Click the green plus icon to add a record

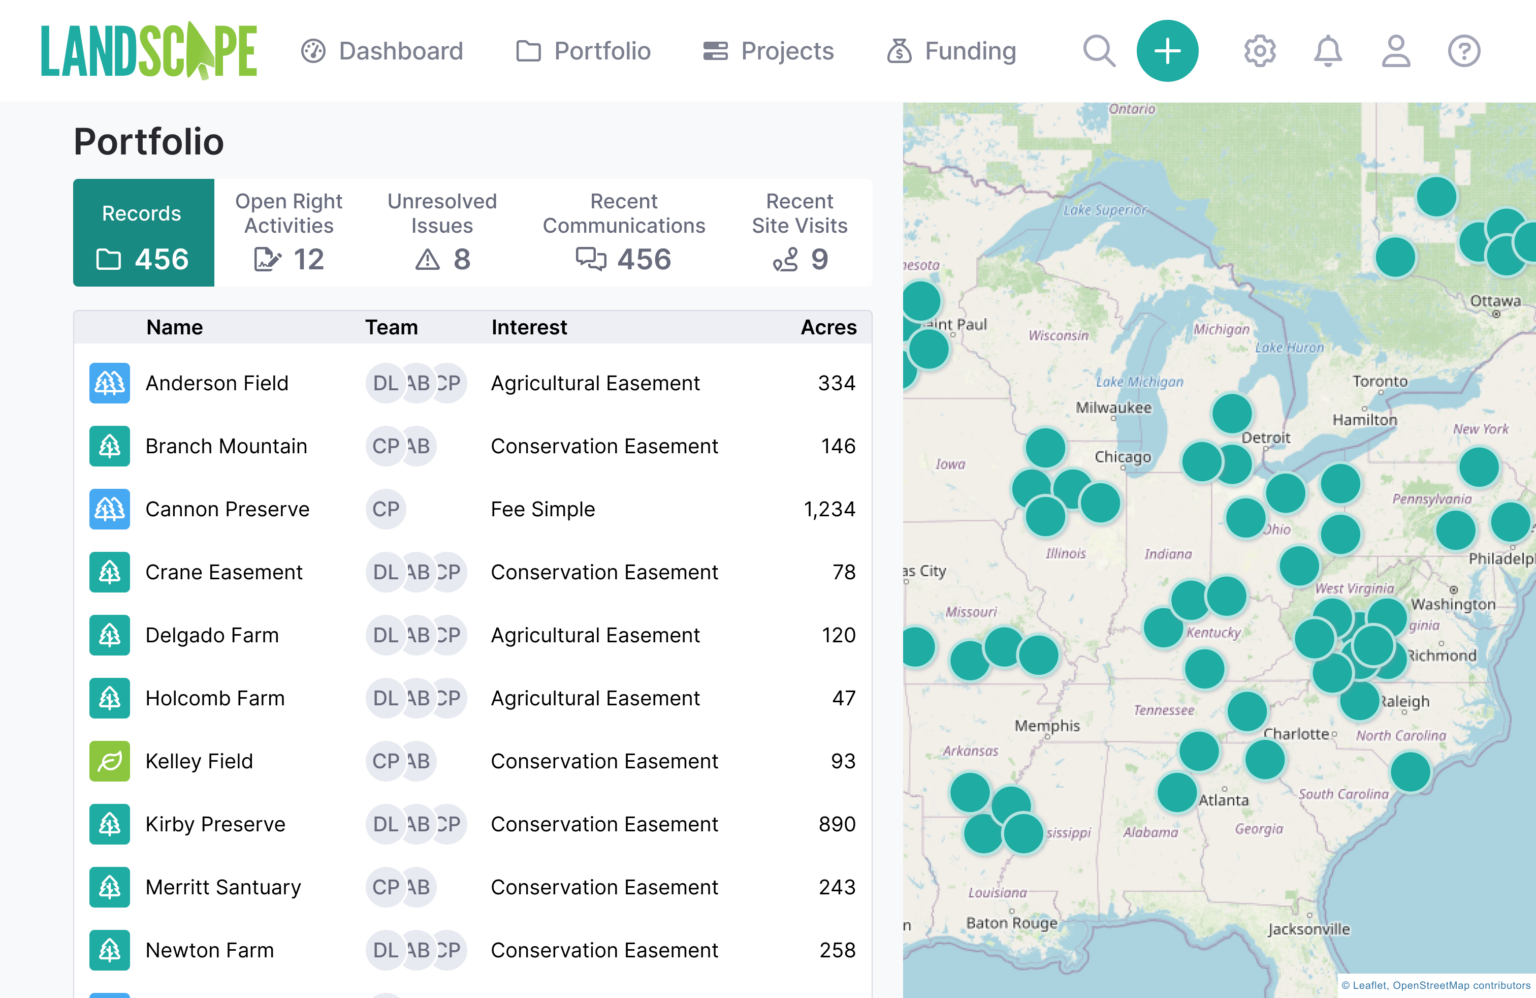(1167, 51)
